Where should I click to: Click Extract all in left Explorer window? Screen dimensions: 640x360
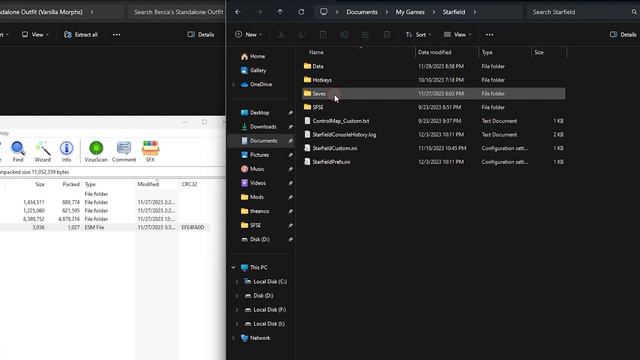coord(81,35)
